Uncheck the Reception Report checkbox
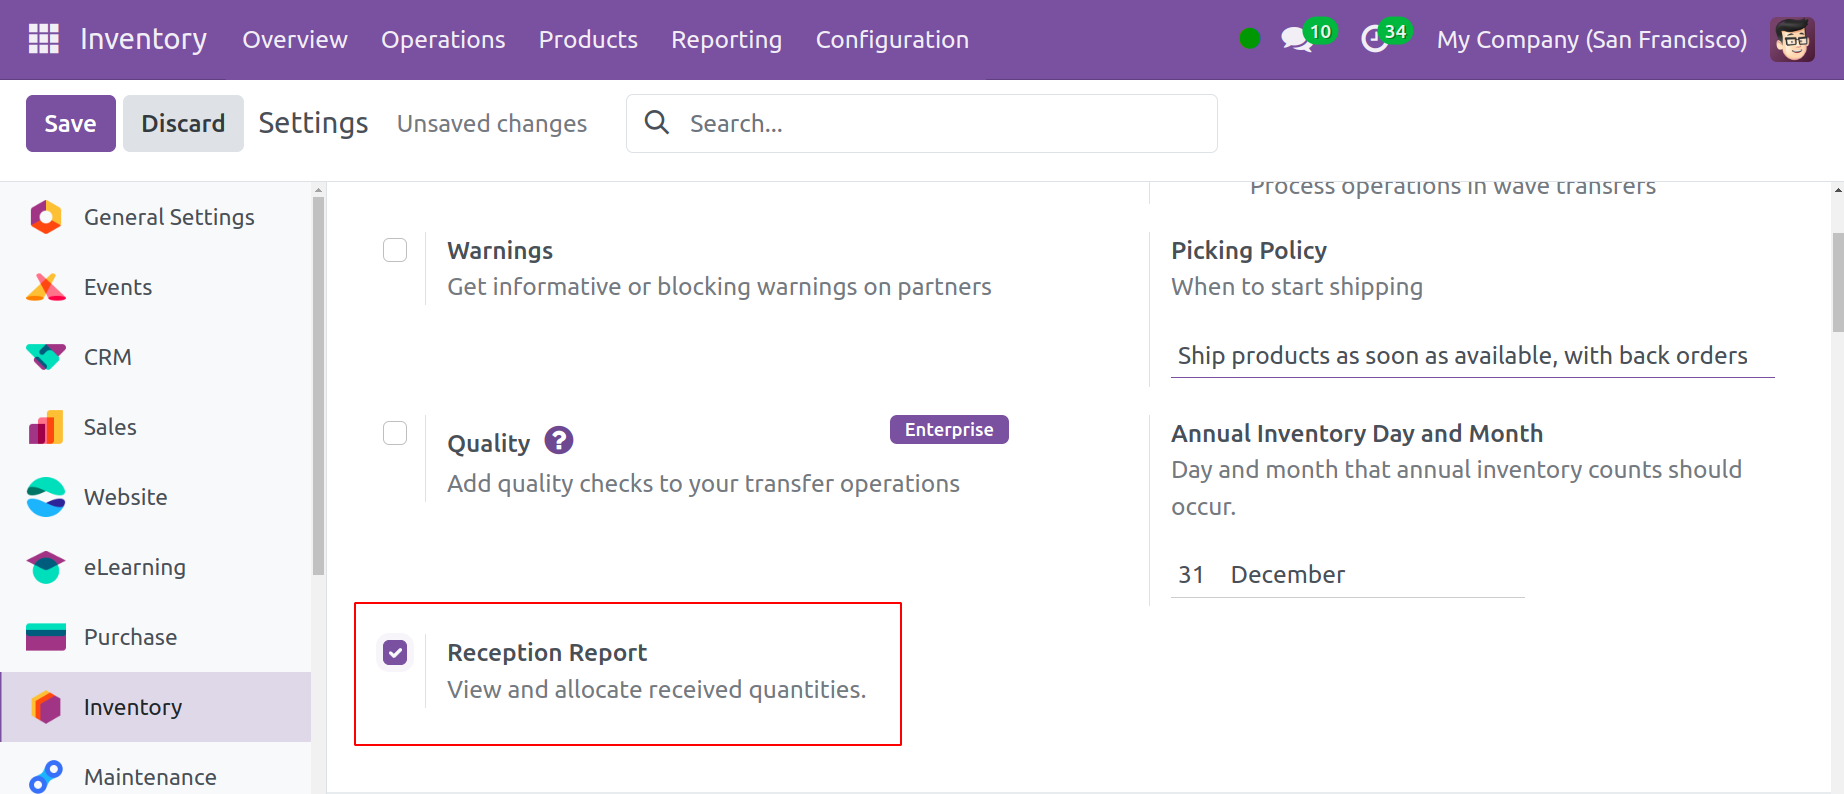Image resolution: width=1844 pixels, height=794 pixels. pyautogui.click(x=395, y=653)
